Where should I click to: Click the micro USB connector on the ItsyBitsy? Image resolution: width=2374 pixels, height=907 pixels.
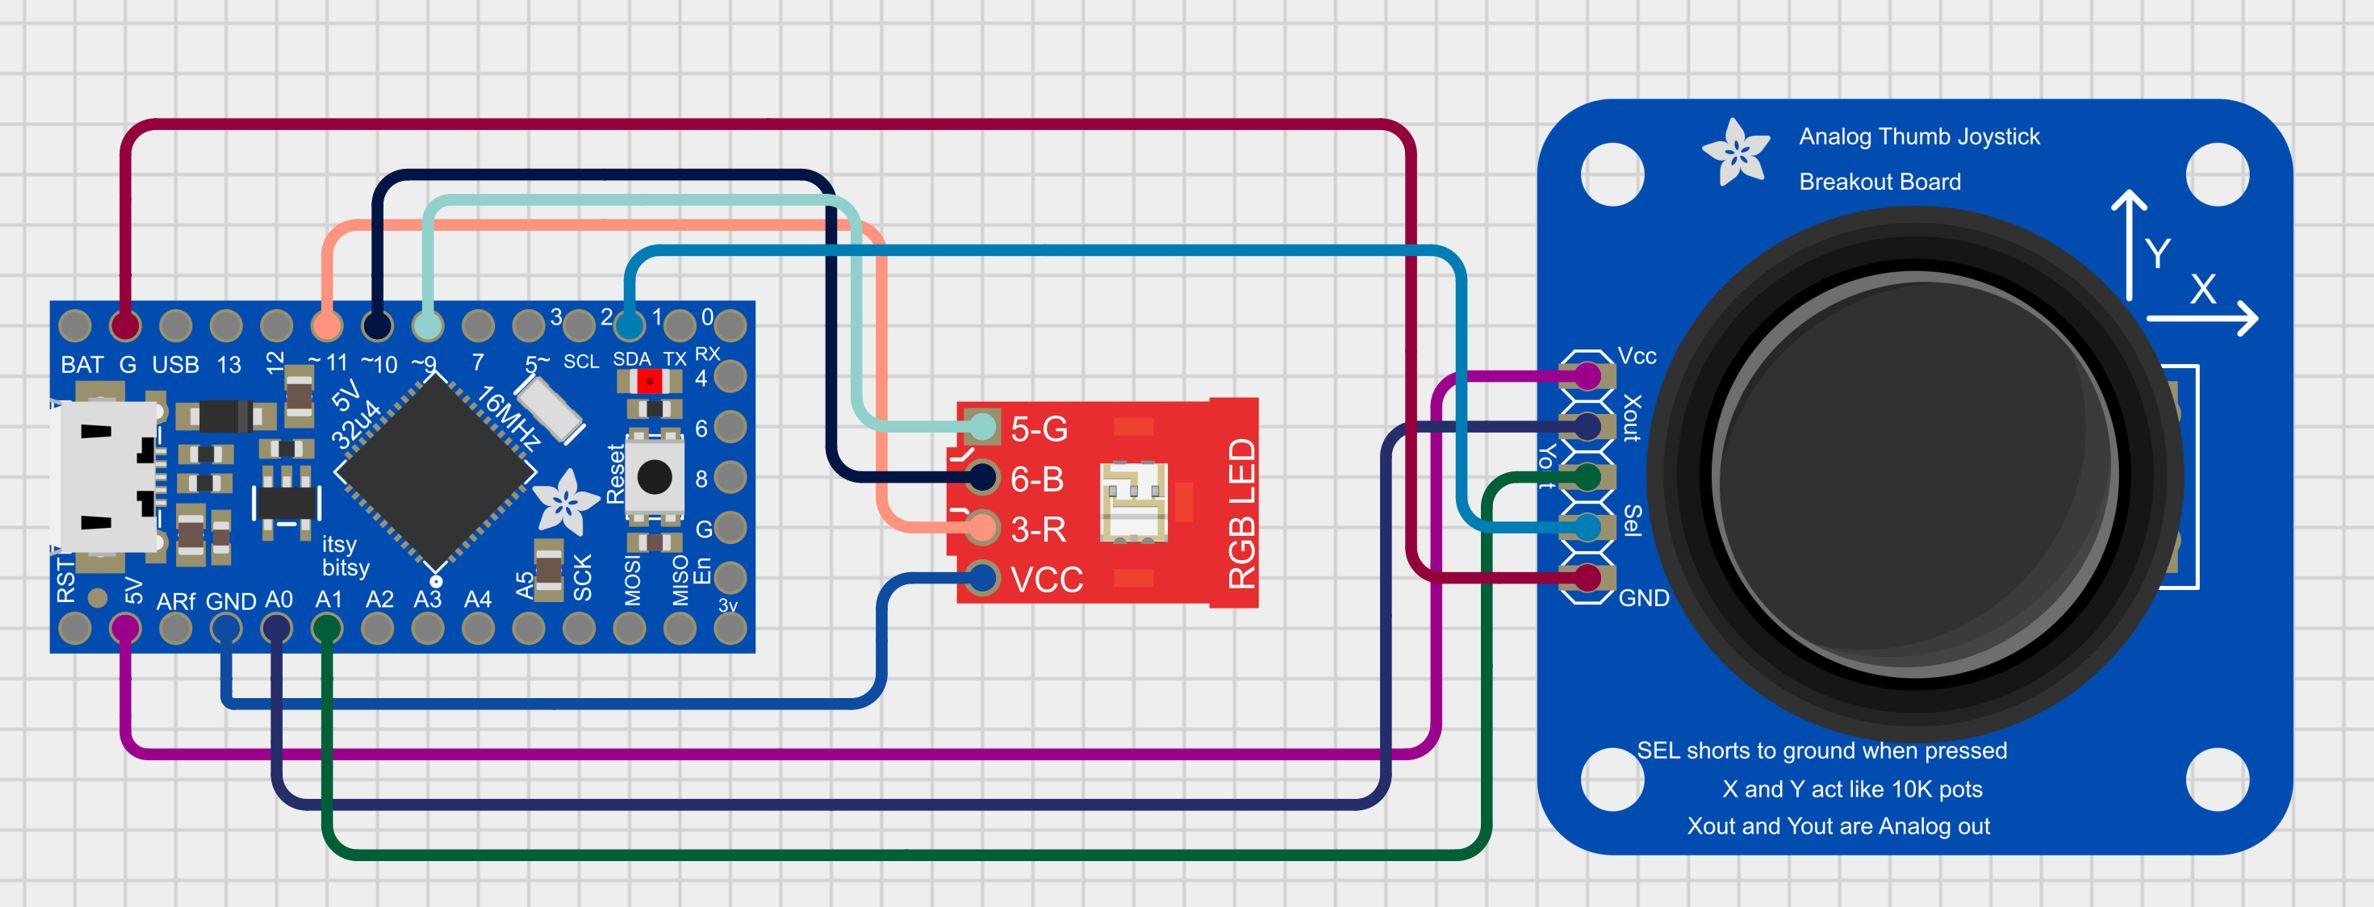pyautogui.click(x=105, y=476)
